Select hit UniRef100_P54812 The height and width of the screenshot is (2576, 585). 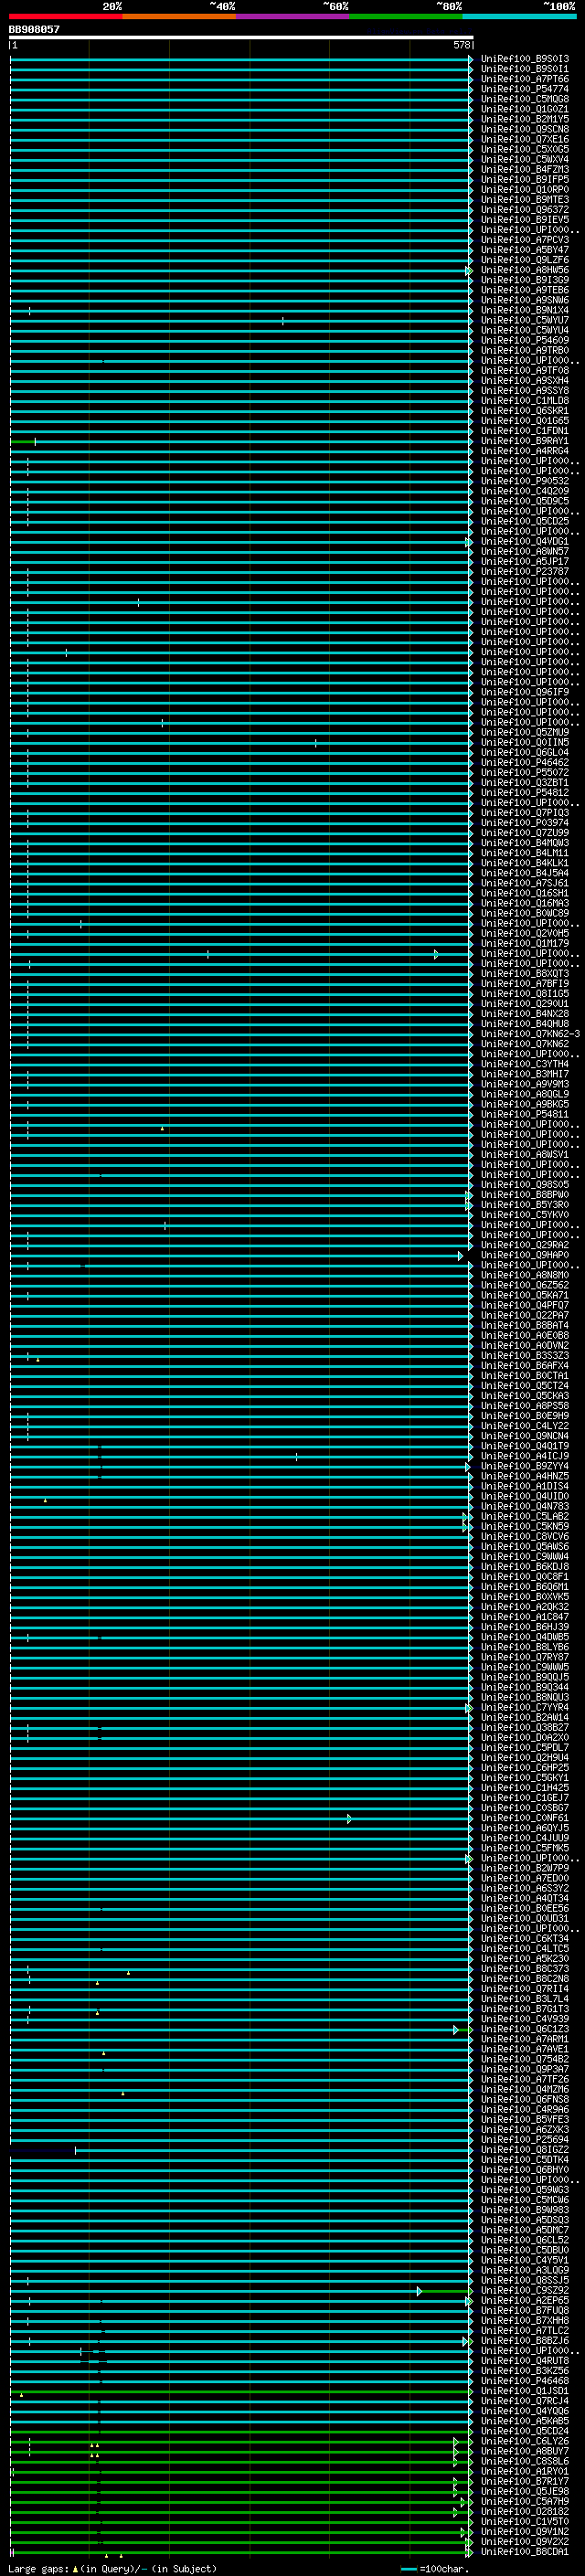click(524, 793)
